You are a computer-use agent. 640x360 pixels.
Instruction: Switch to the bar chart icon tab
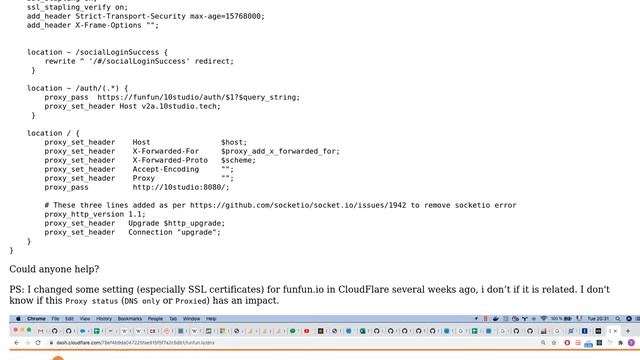(x=543, y=331)
